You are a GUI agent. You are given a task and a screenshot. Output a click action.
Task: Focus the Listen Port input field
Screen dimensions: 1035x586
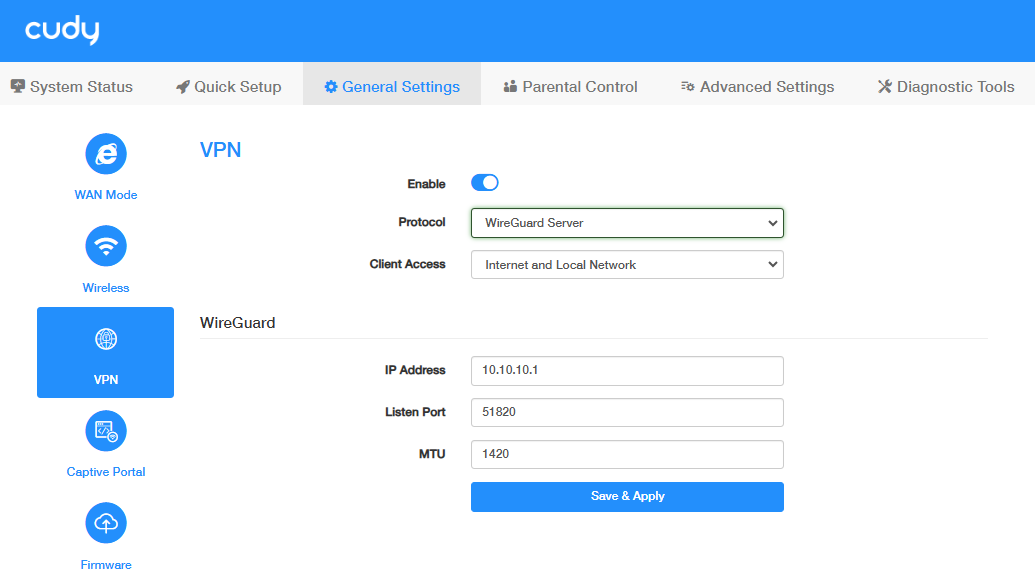627,412
